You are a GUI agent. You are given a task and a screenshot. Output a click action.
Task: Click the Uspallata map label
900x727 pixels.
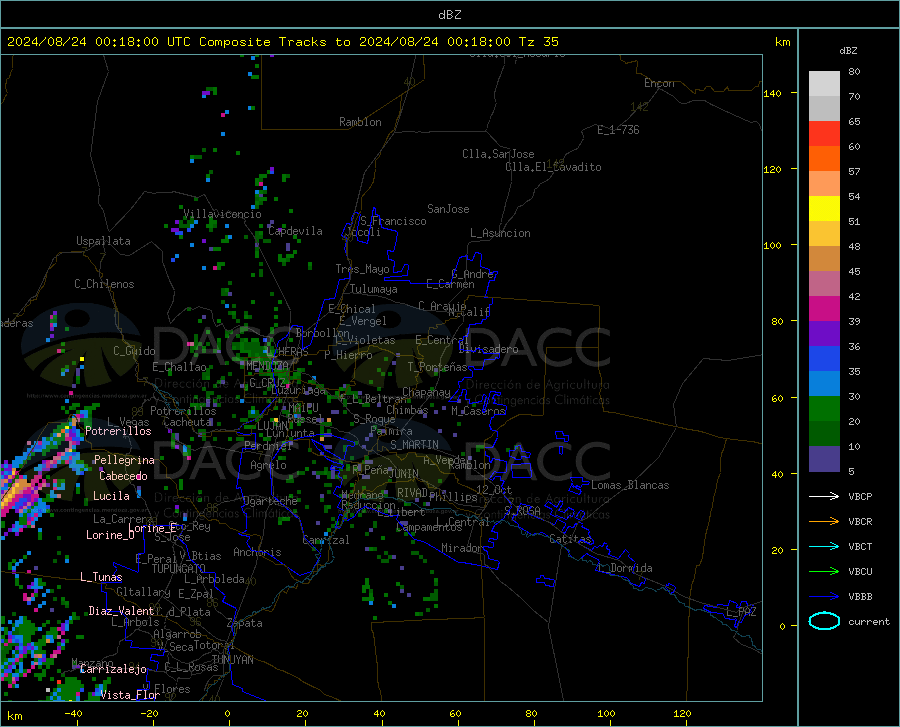(103, 241)
